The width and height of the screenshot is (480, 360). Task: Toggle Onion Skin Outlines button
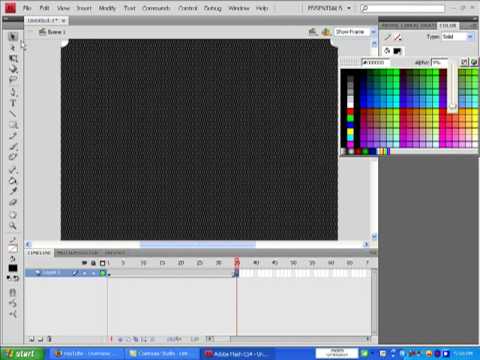pyautogui.click(x=136, y=339)
